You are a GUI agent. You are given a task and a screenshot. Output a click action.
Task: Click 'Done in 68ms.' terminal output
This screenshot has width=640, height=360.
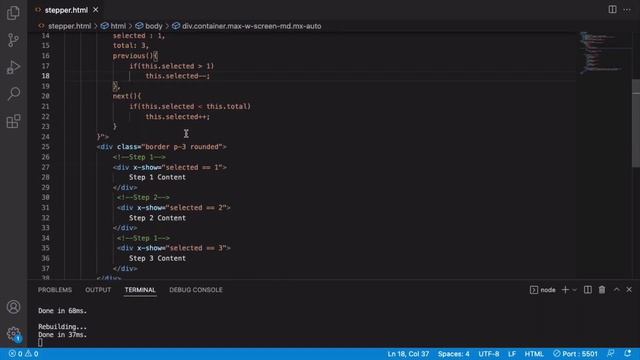[x=62, y=311]
